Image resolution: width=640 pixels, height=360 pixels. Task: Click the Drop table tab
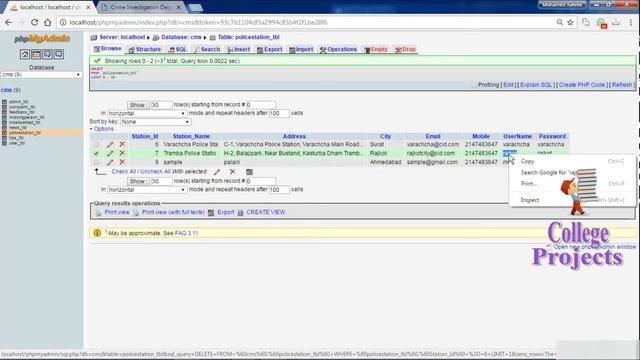pos(405,49)
